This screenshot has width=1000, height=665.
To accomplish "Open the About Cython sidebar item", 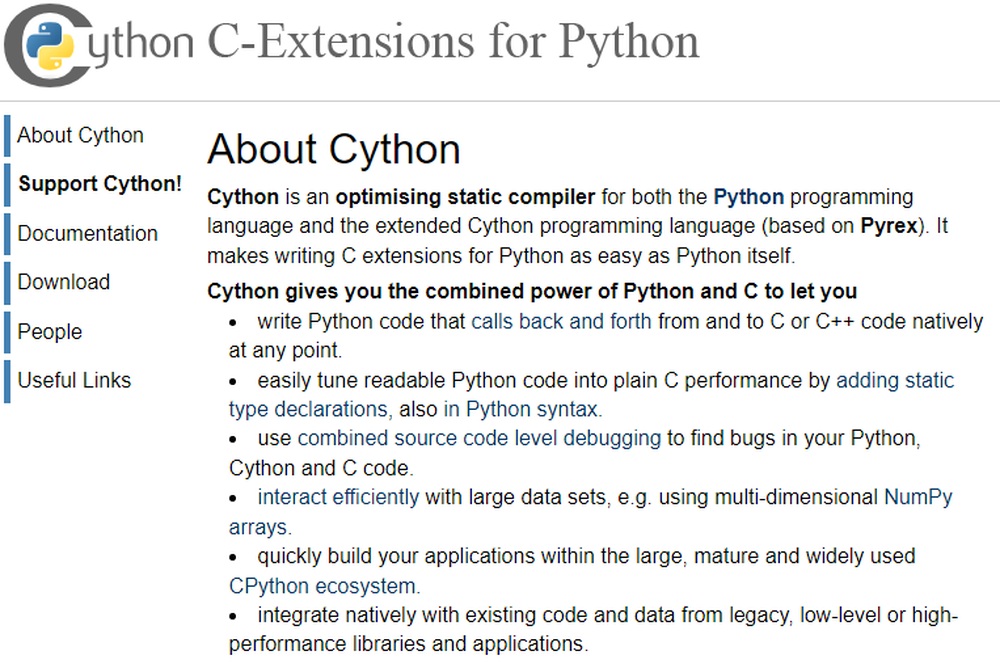I will pyautogui.click(x=80, y=135).
